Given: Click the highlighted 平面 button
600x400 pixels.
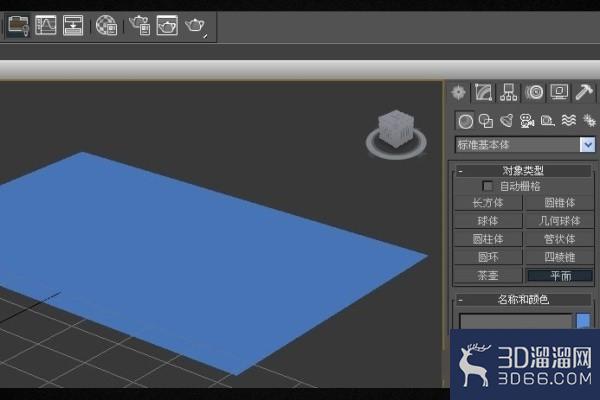Looking at the screenshot, I should [x=559, y=276].
